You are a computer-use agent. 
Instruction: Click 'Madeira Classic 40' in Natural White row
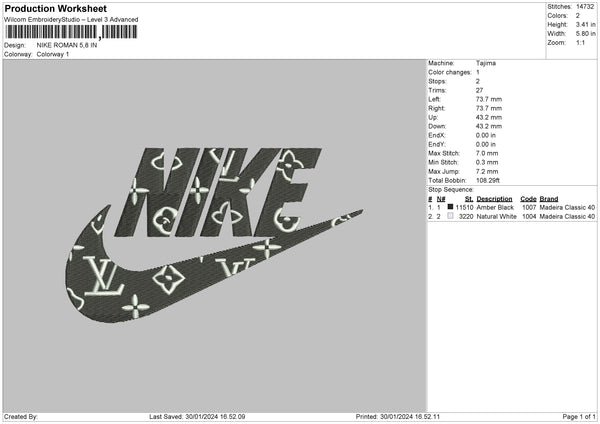click(x=567, y=217)
